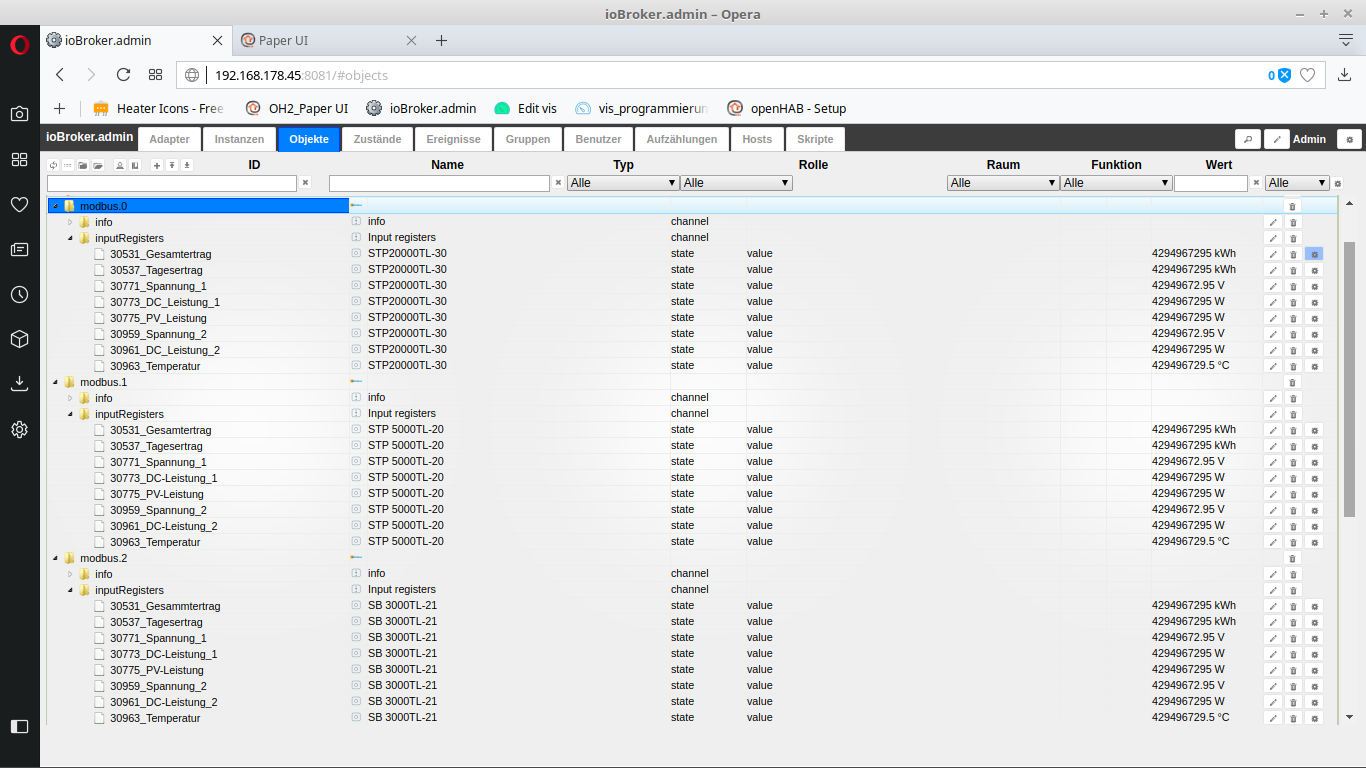The width and height of the screenshot is (1366, 768).
Task: Add a new object with plus icon
Action: [157, 165]
